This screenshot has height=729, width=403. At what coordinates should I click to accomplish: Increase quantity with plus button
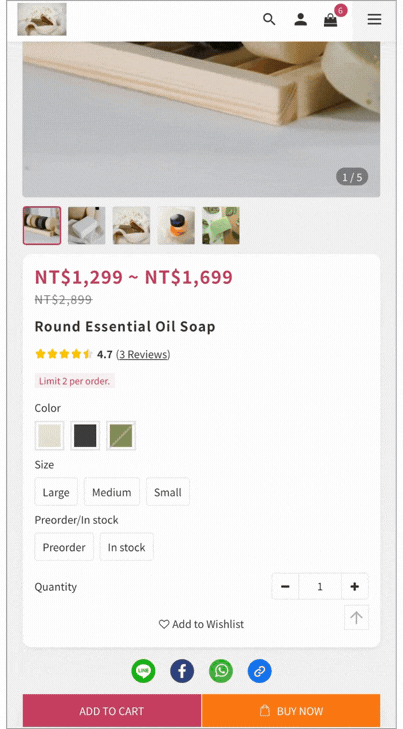pos(355,586)
